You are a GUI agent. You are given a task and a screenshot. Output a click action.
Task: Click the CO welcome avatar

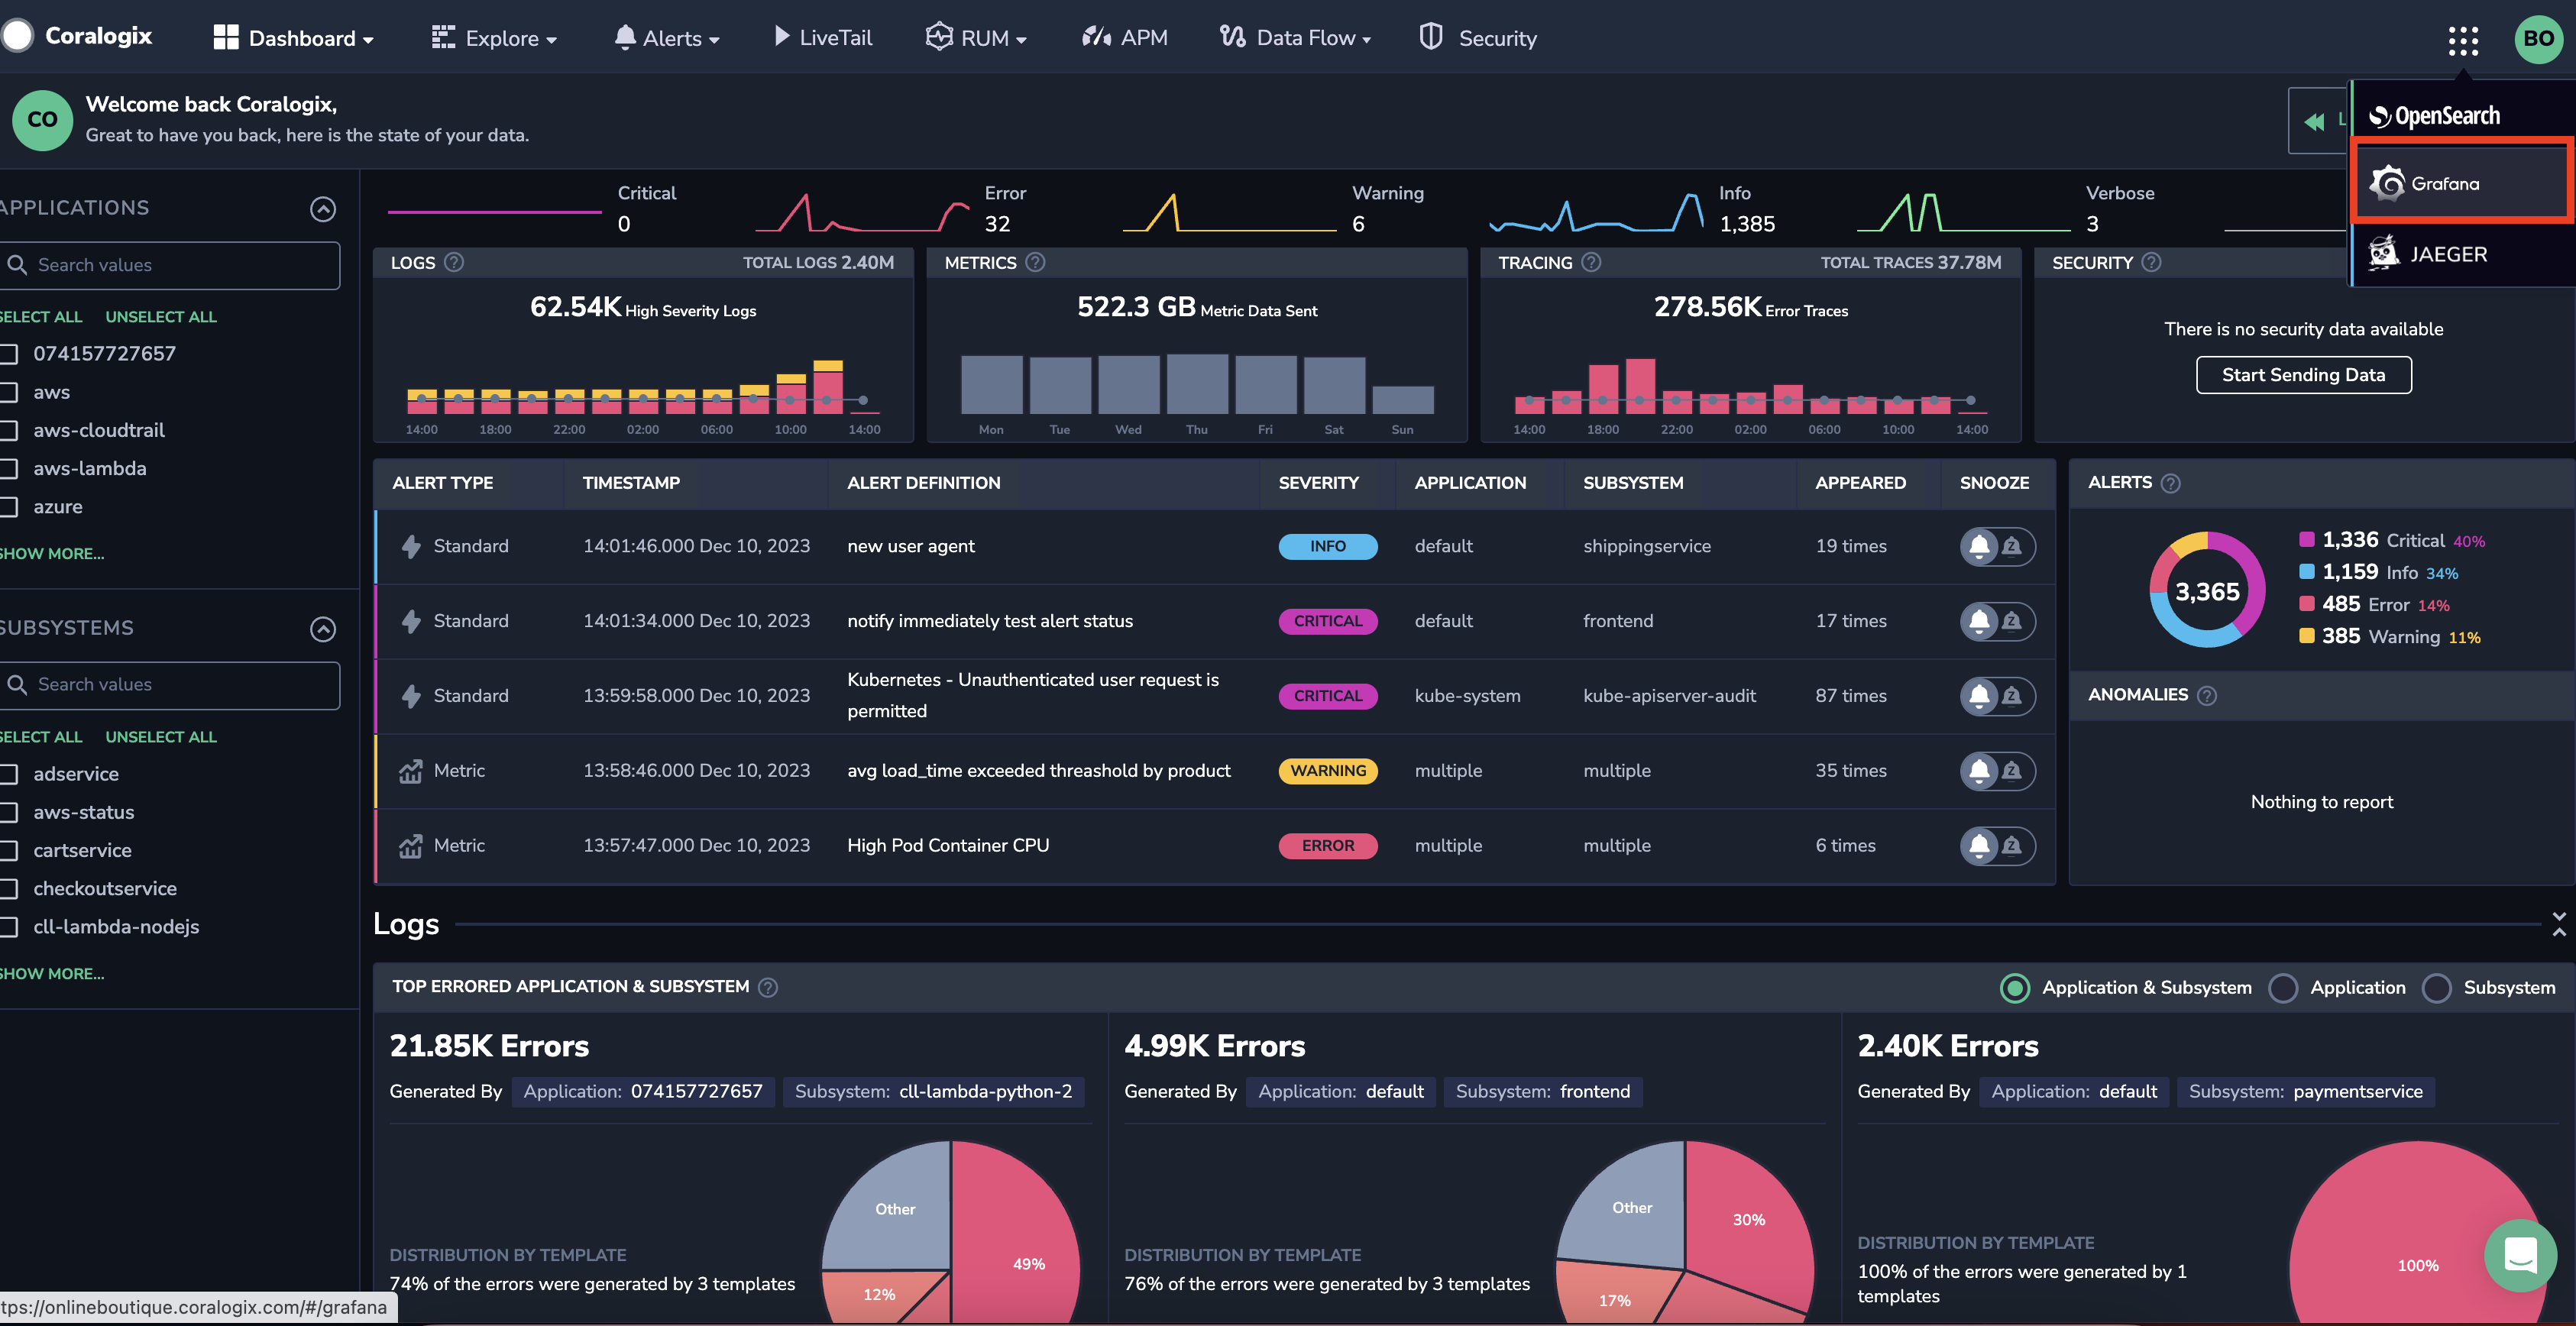(42, 120)
